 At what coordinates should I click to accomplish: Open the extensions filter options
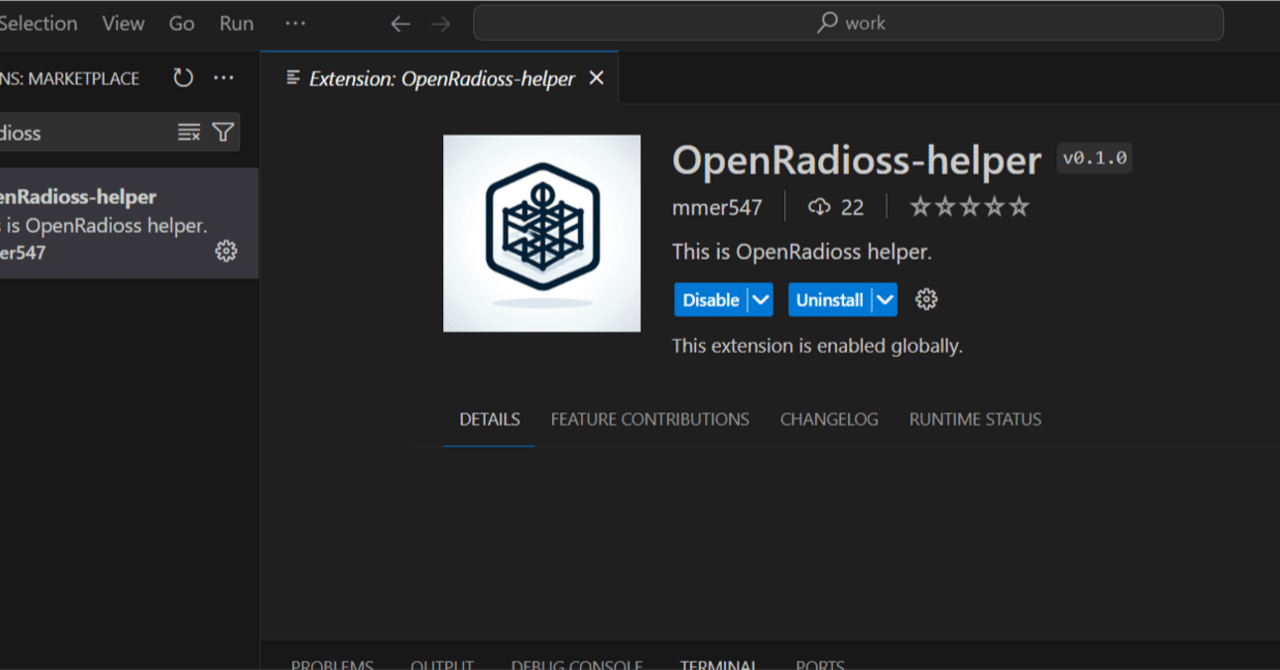coord(222,131)
